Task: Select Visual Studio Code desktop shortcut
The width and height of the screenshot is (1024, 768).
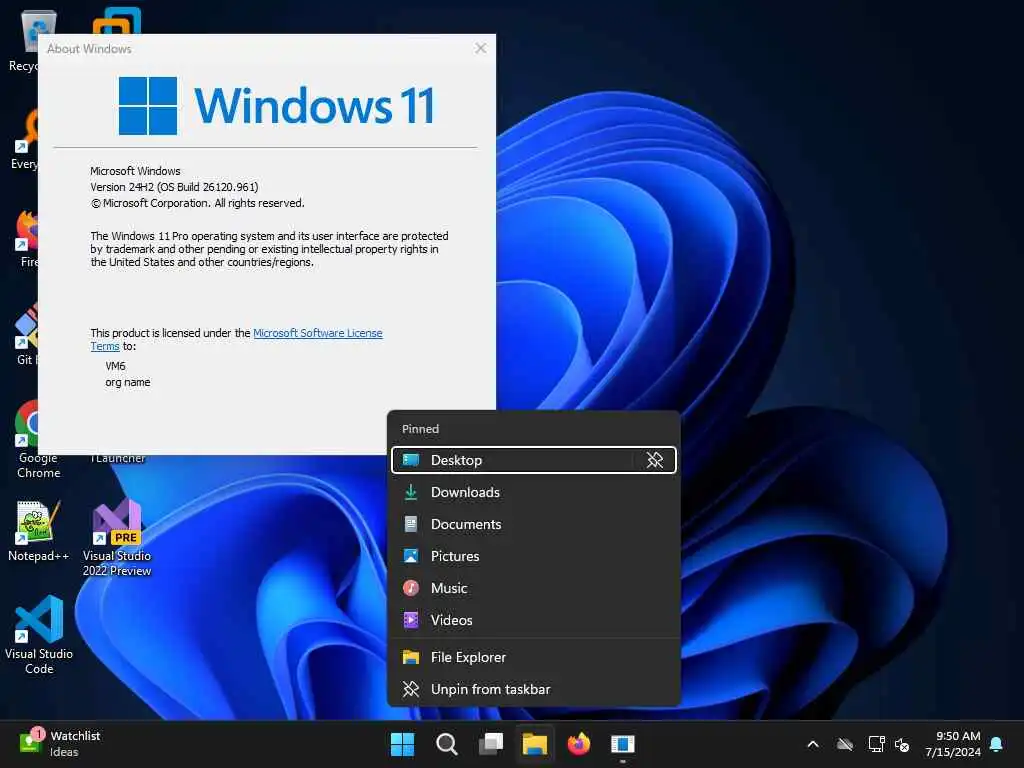Action: 39,635
